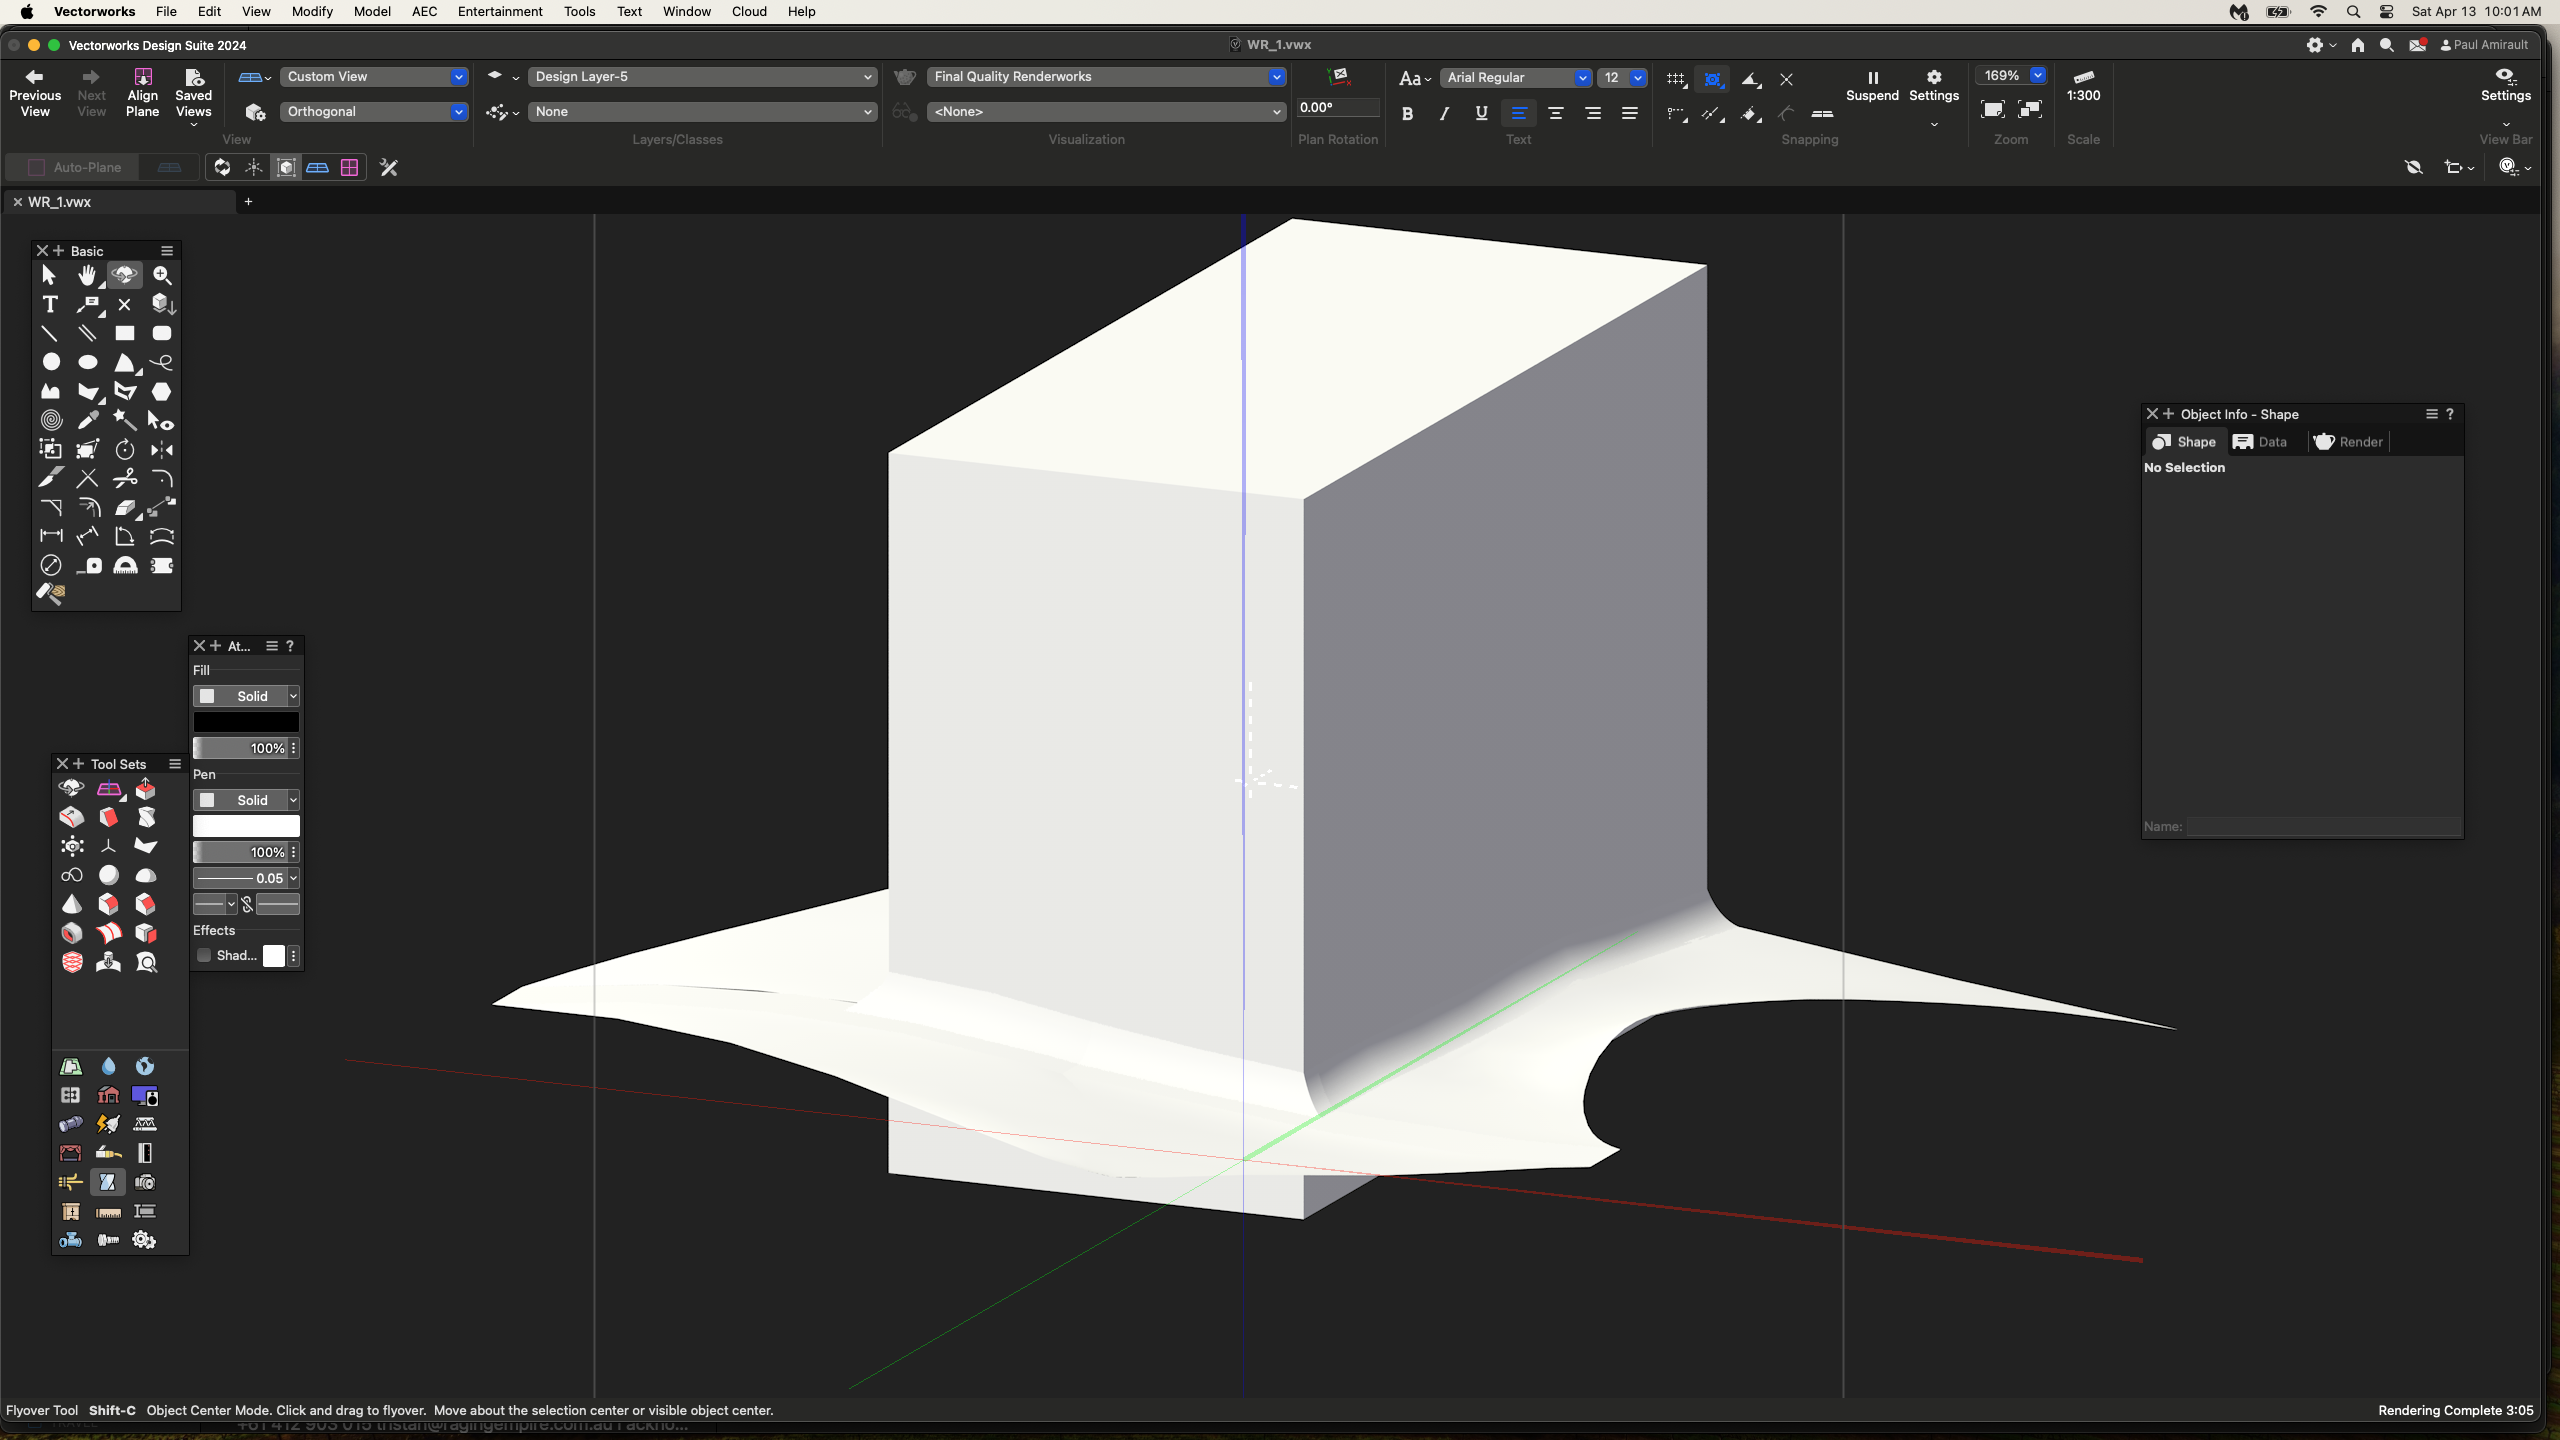Toggle Underline text style
The height and width of the screenshot is (1440, 2560).
click(x=1481, y=114)
